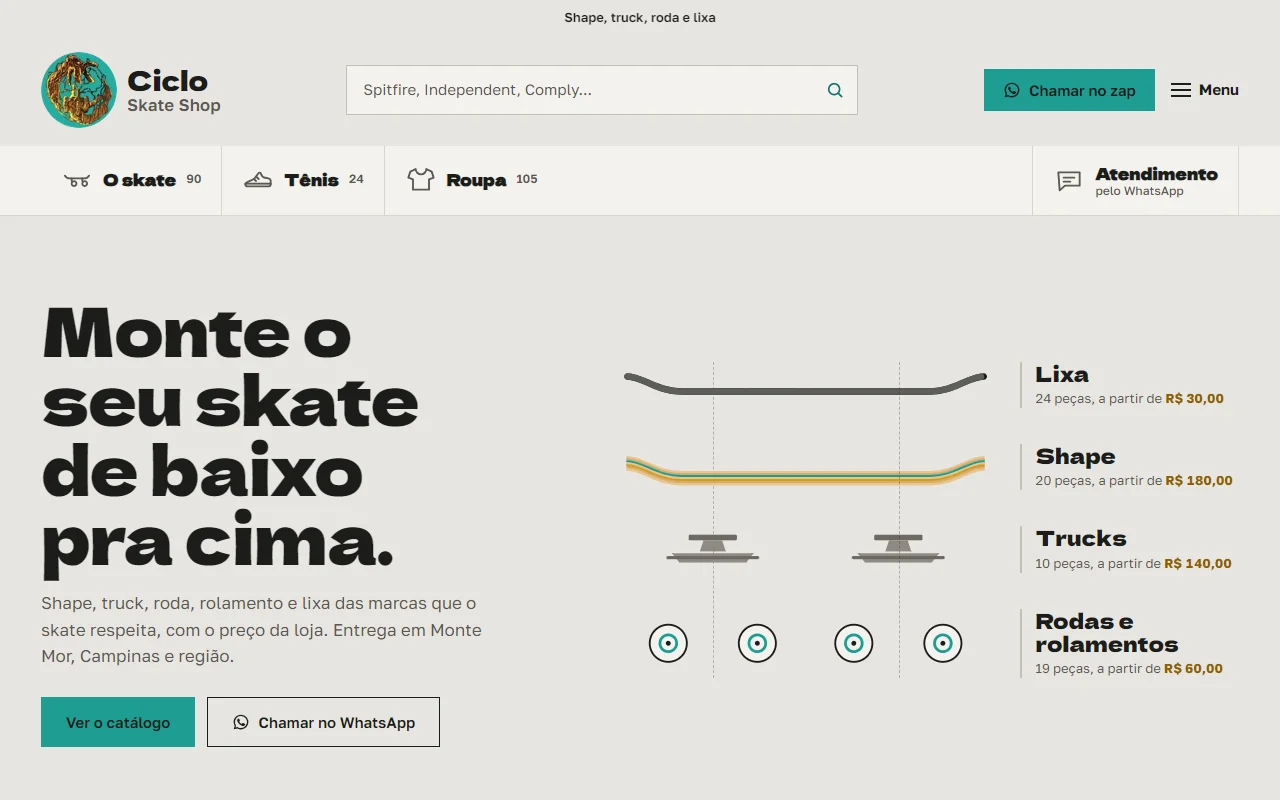
Task: Click the skateboard icon beside O skate
Action: (x=77, y=180)
